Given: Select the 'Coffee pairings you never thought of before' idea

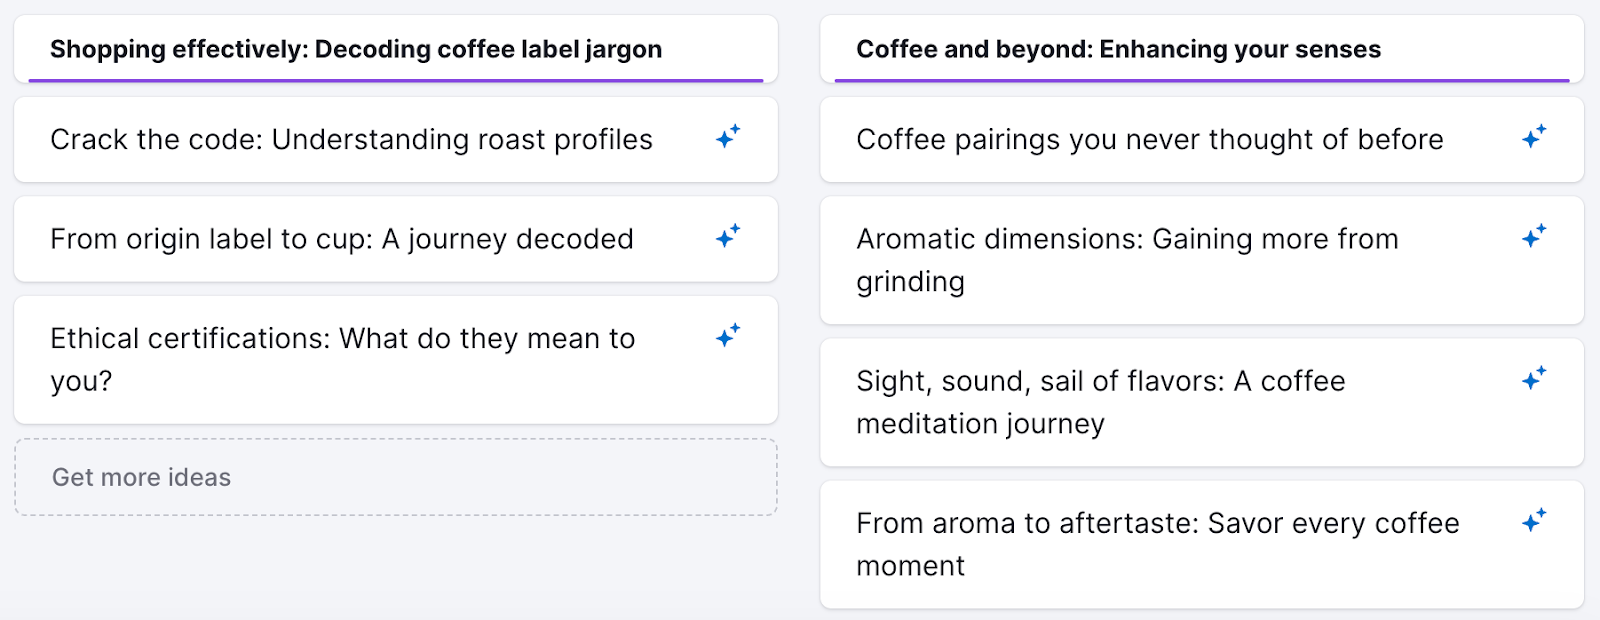Looking at the screenshot, I should [x=1148, y=139].
